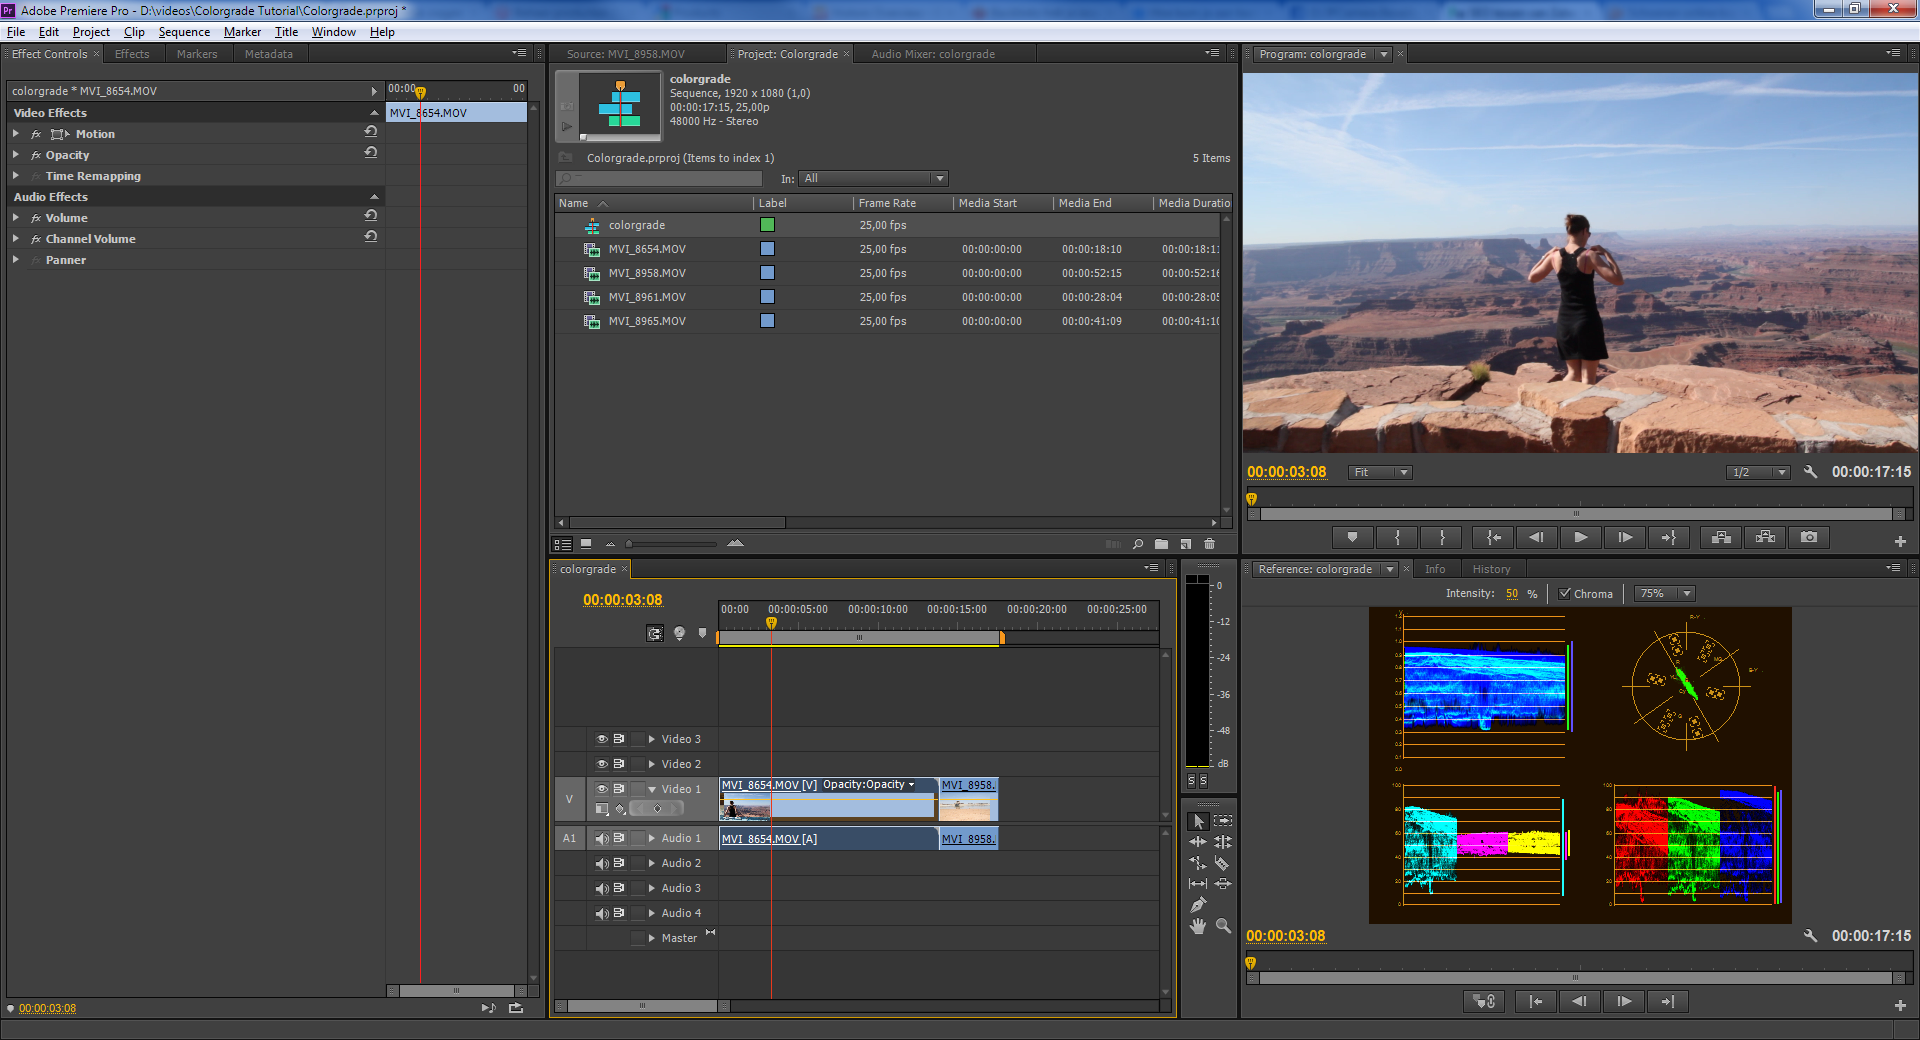Mute the Audio 3 track speaker
The height and width of the screenshot is (1040, 1920).
coord(602,888)
